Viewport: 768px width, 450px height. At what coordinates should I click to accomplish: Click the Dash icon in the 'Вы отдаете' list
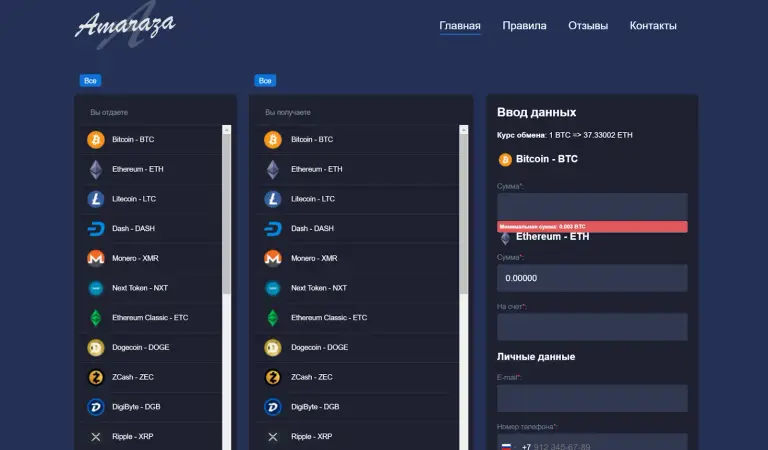(96, 229)
